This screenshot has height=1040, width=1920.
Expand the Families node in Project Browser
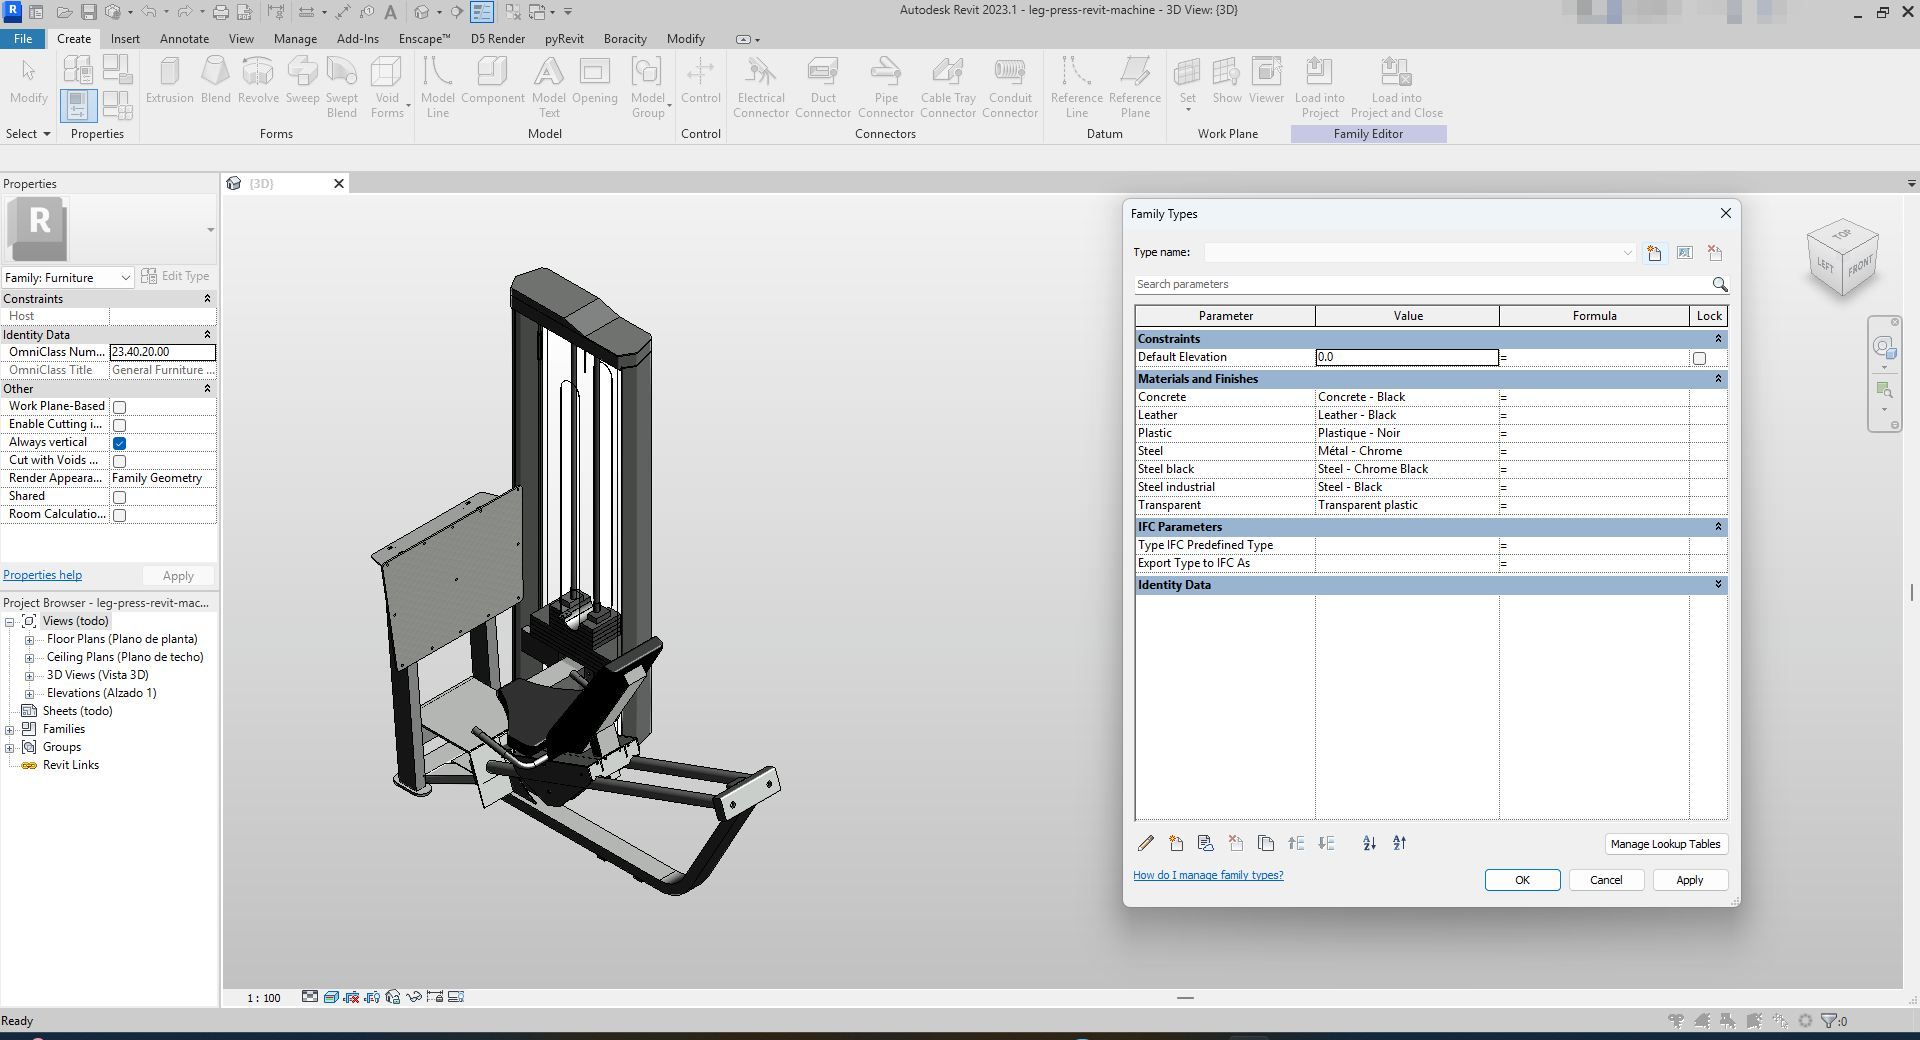point(10,730)
